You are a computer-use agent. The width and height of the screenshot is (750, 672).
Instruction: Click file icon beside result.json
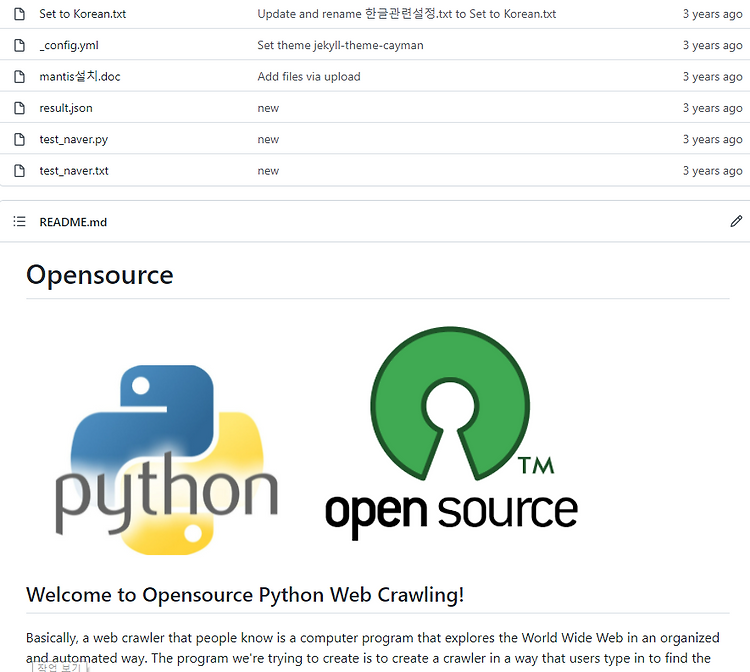(20, 108)
